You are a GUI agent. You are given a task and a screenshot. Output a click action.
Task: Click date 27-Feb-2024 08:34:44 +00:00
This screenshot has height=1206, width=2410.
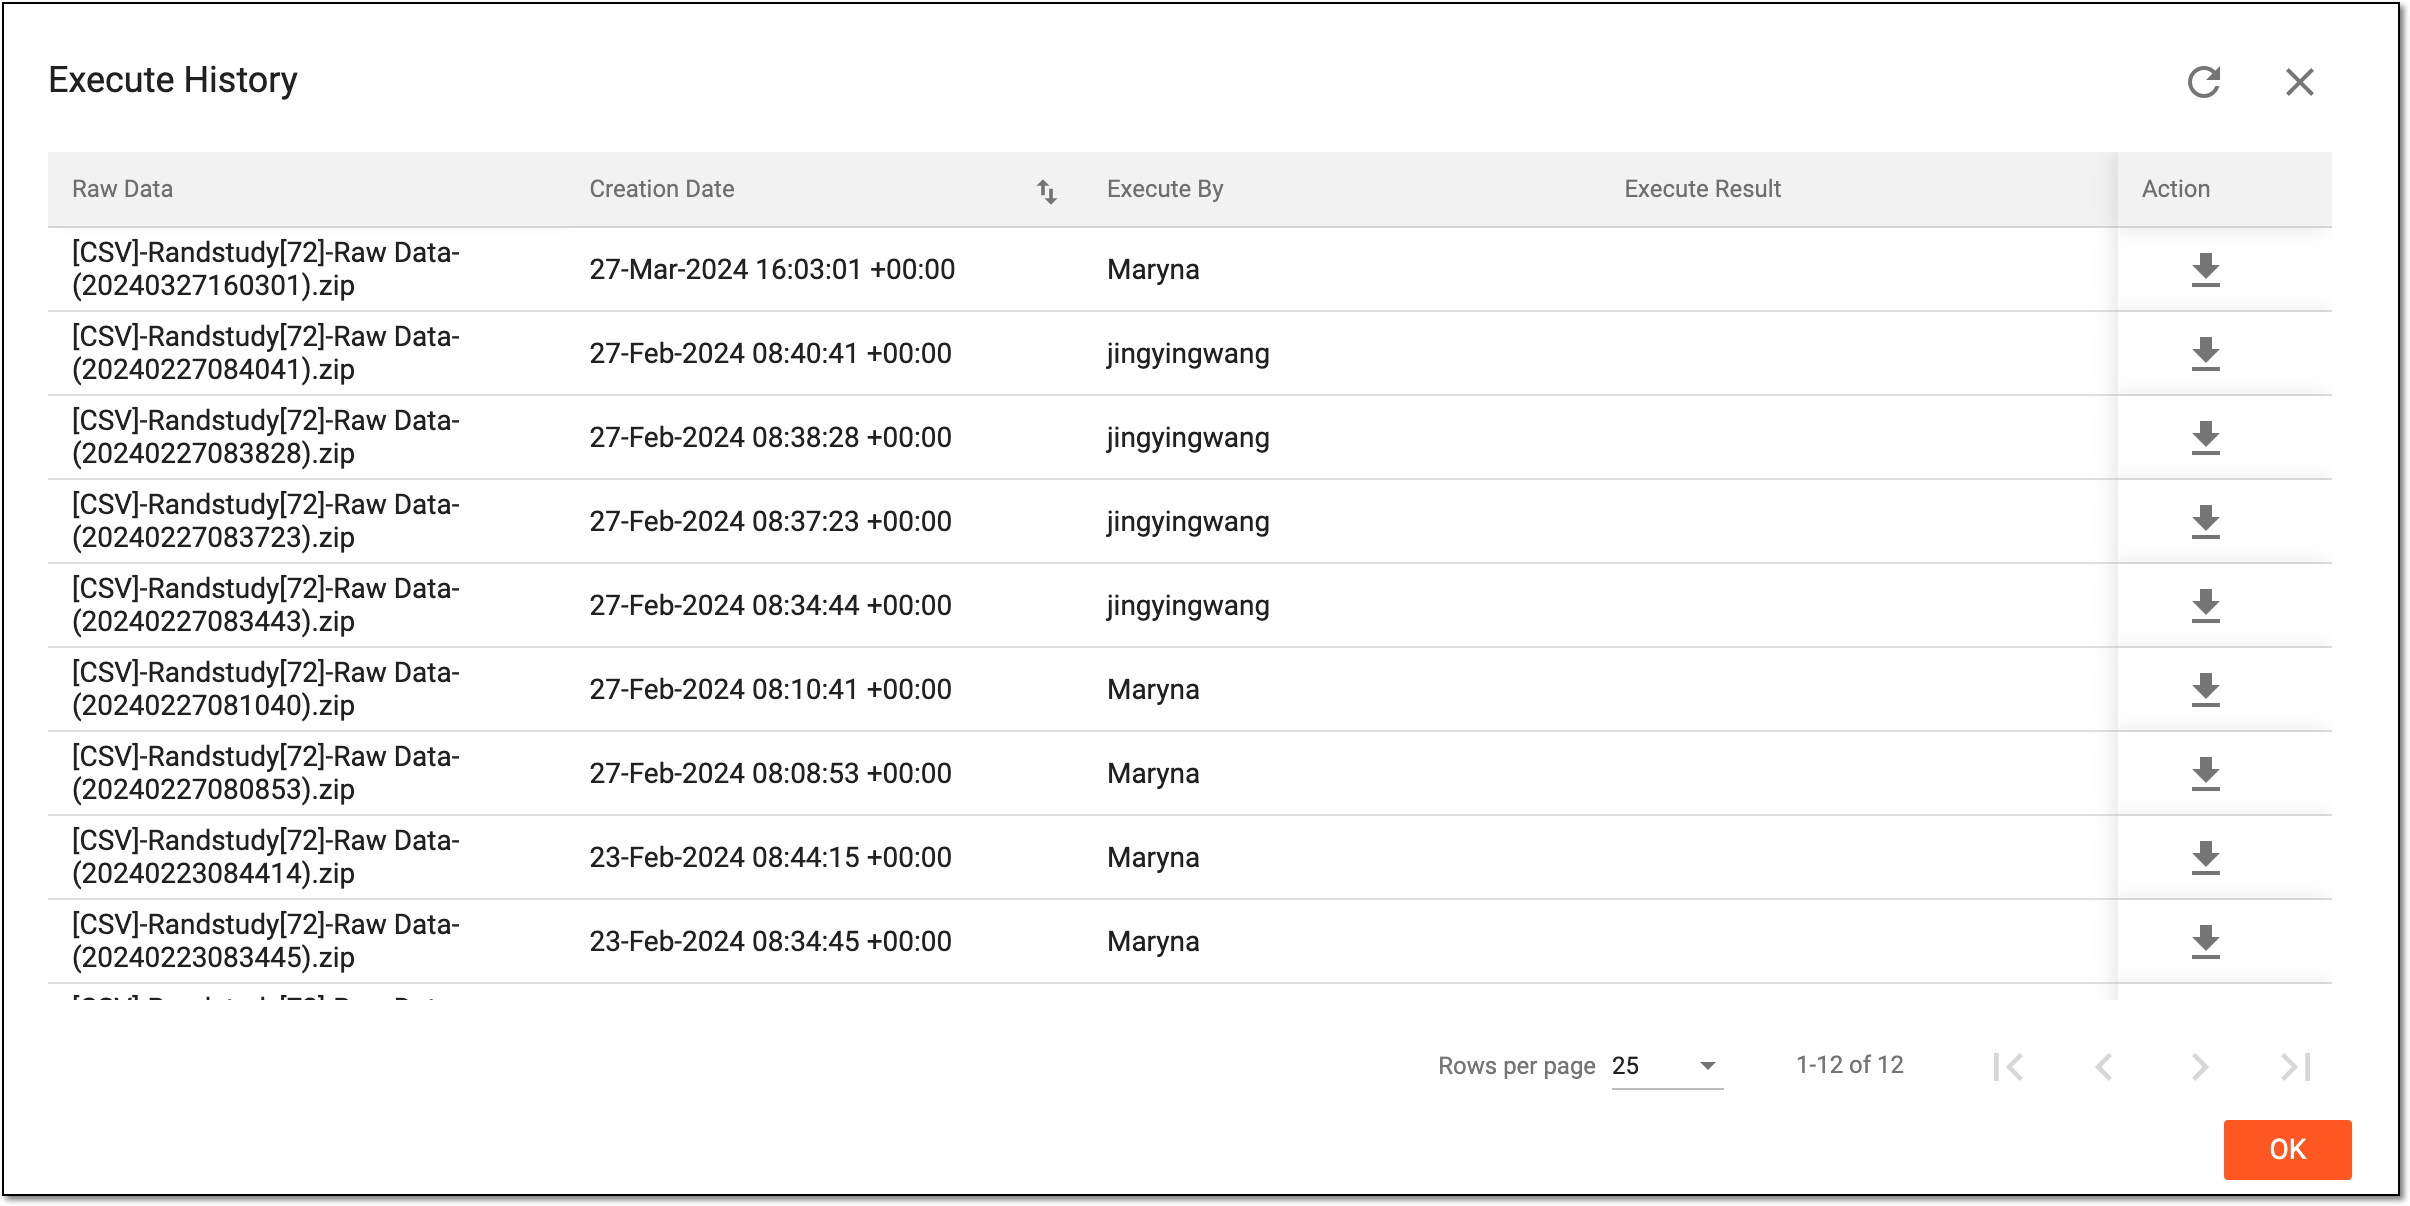click(x=770, y=606)
